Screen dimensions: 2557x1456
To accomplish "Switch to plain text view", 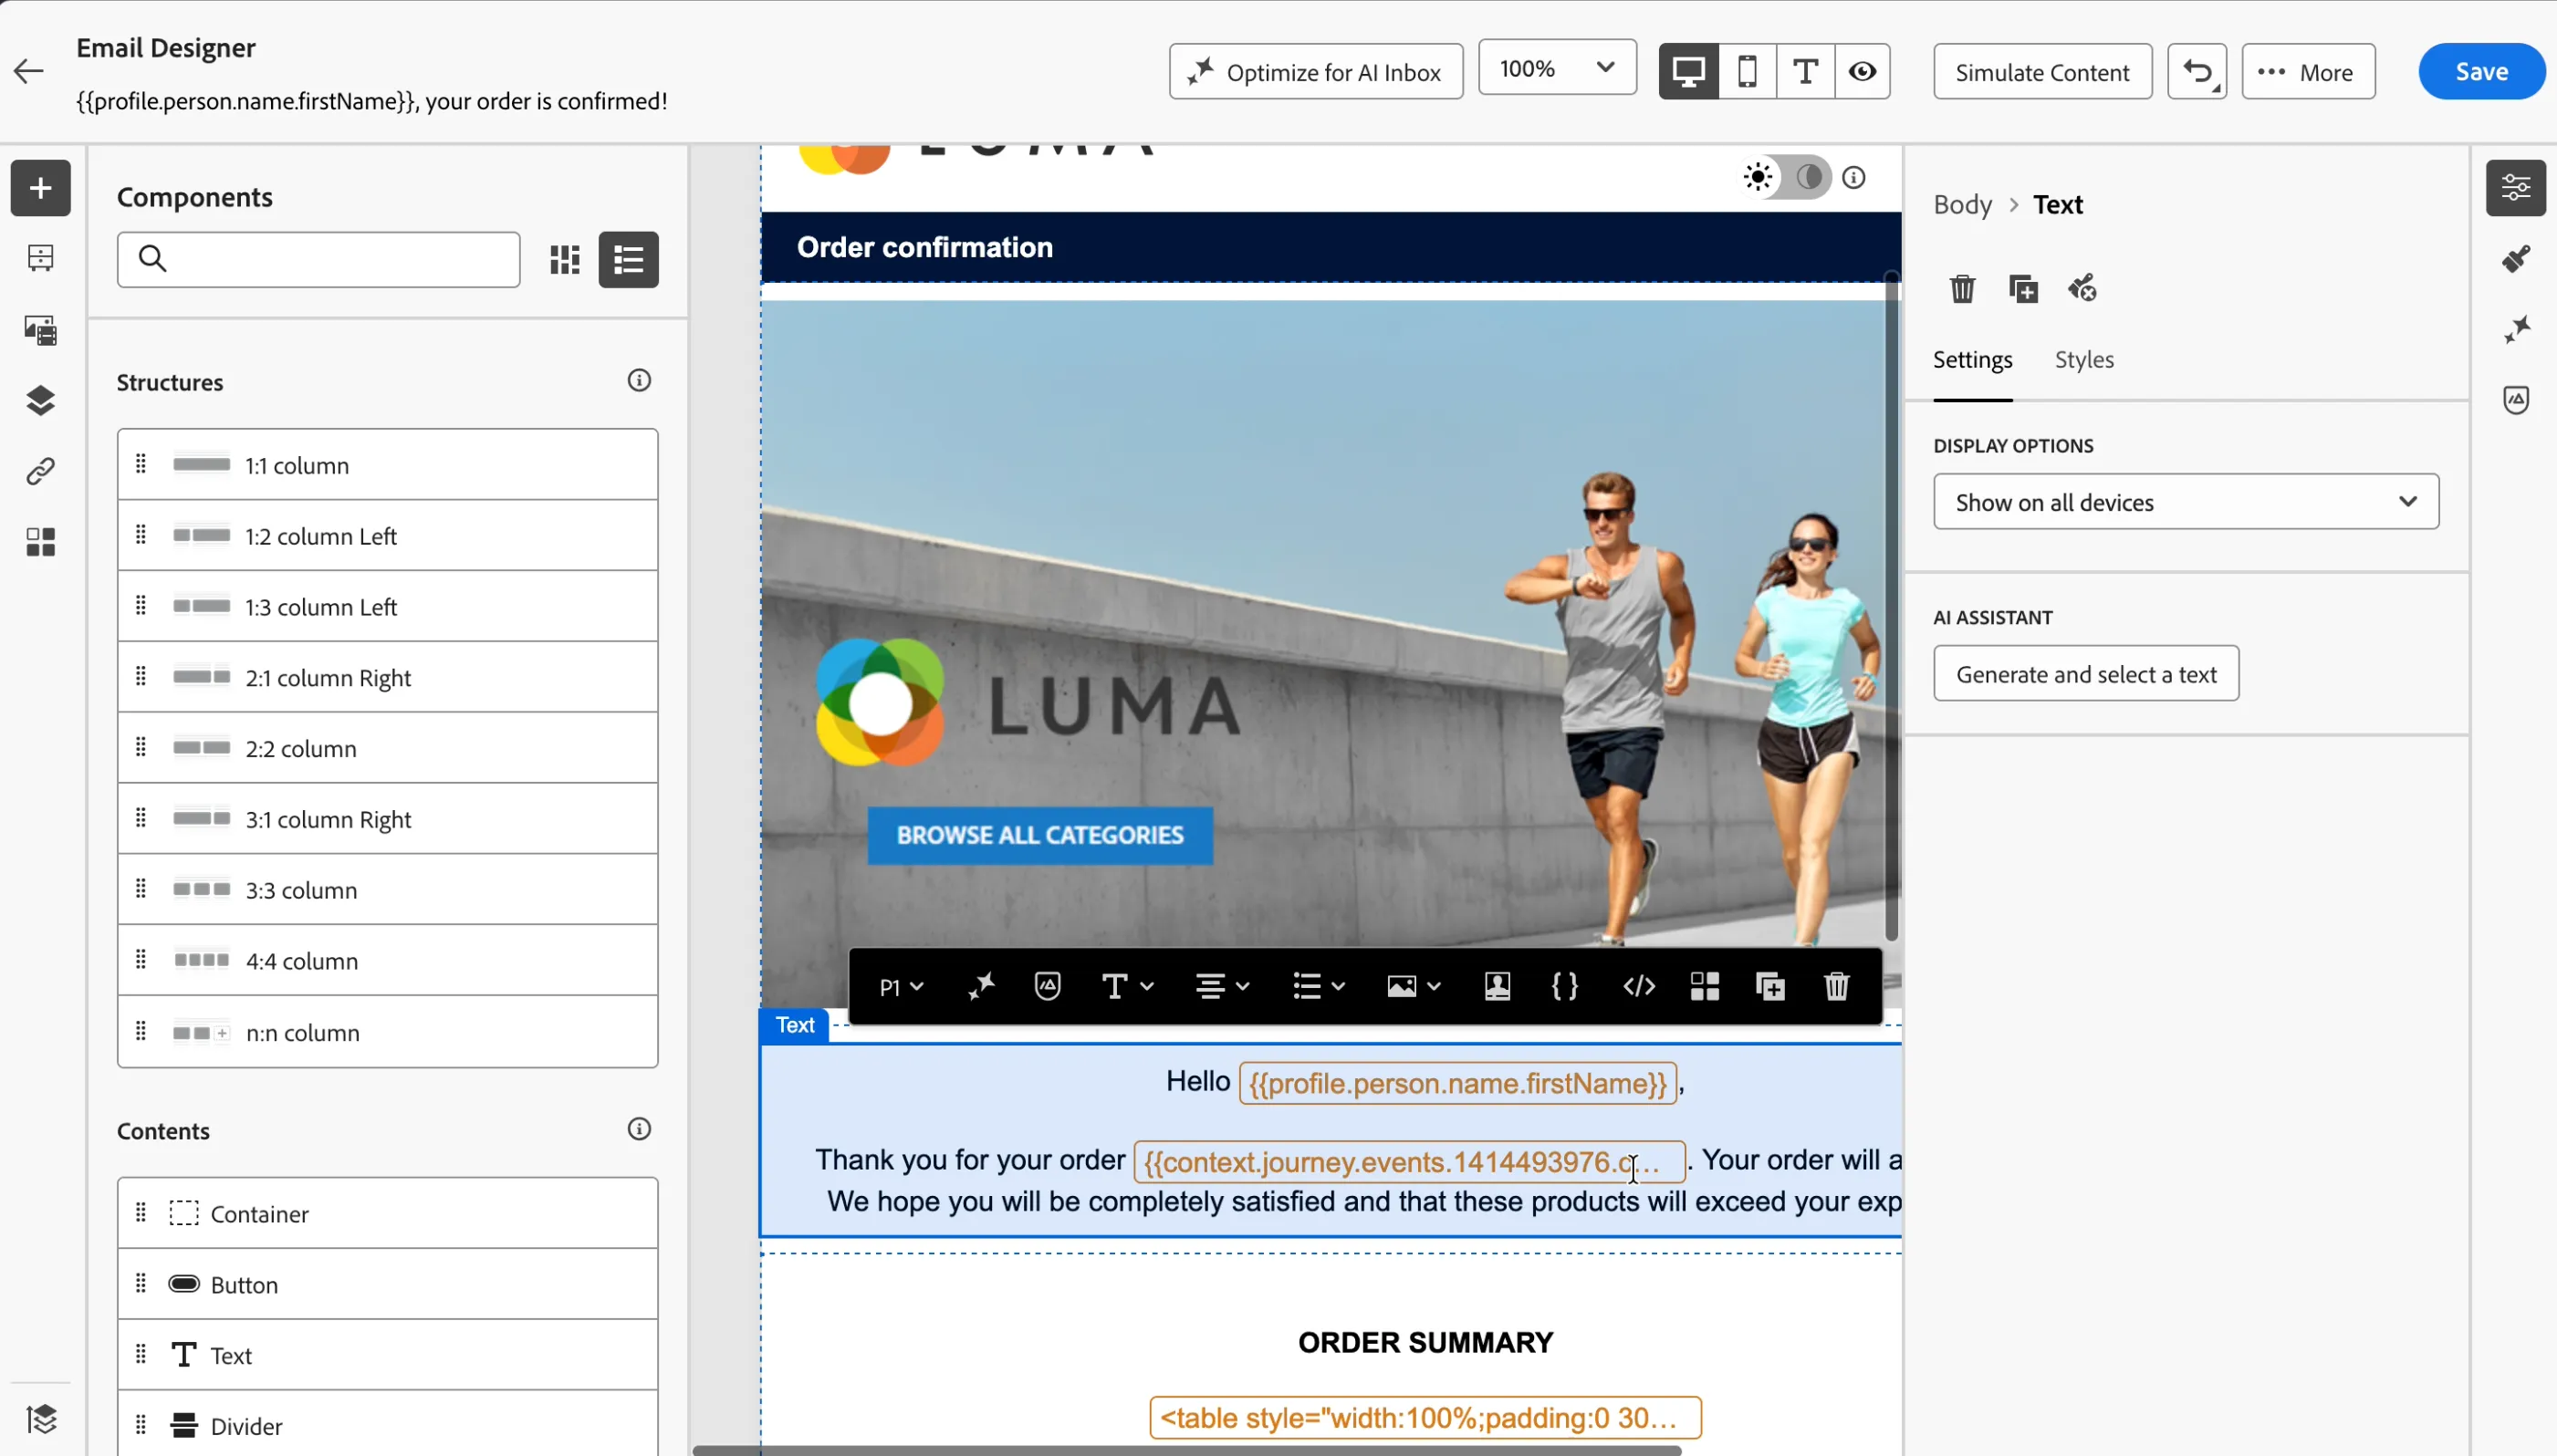I will pos(1805,72).
